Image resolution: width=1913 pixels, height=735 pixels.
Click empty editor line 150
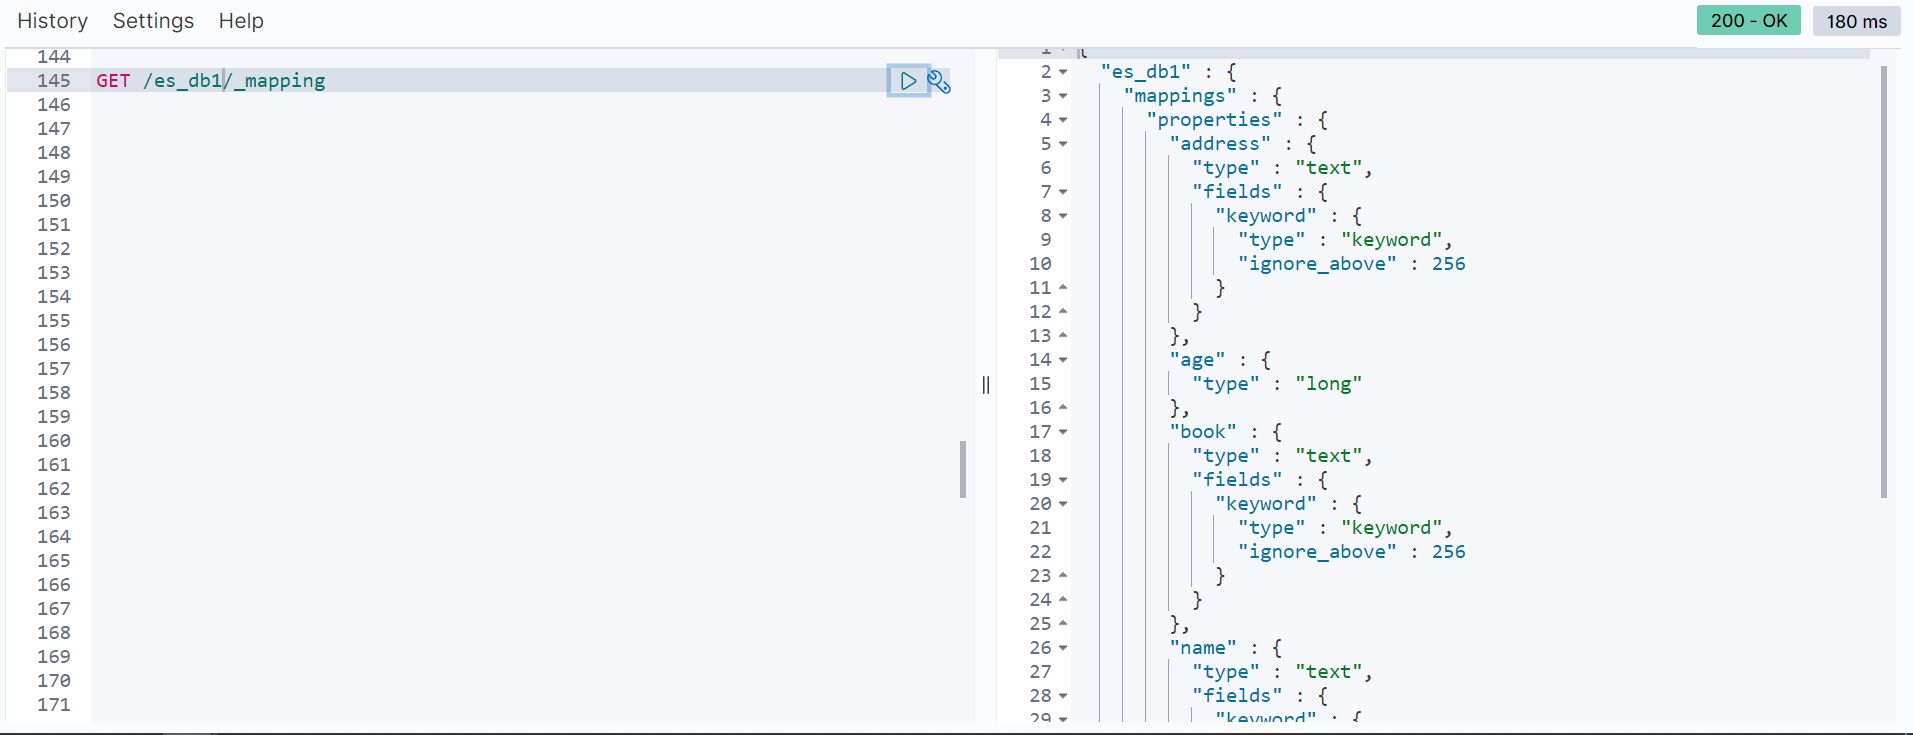(530, 200)
